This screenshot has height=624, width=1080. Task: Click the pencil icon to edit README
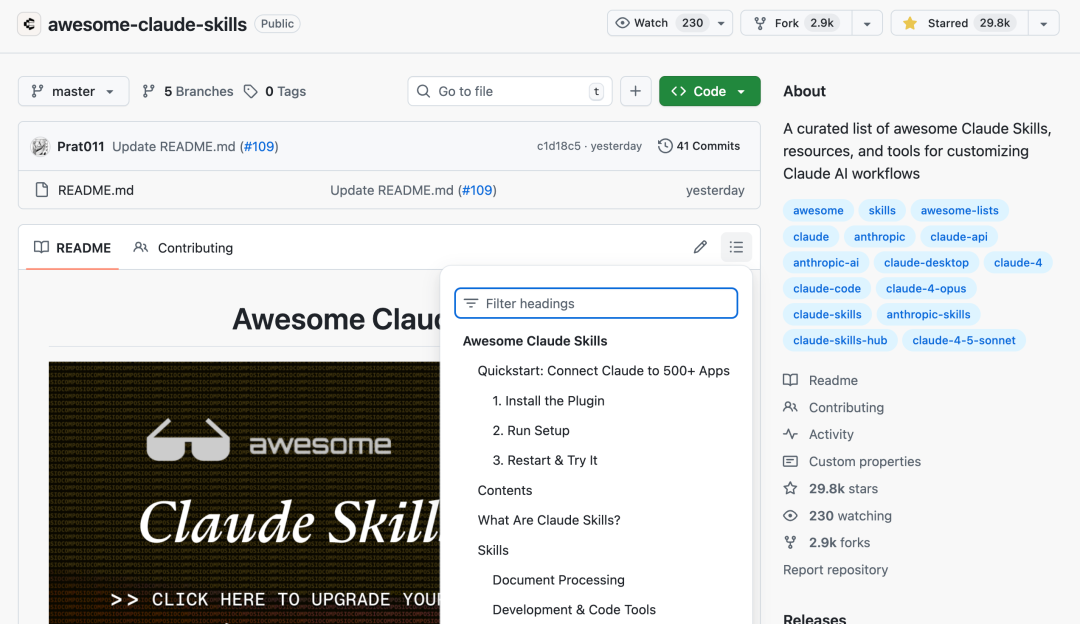tap(700, 247)
